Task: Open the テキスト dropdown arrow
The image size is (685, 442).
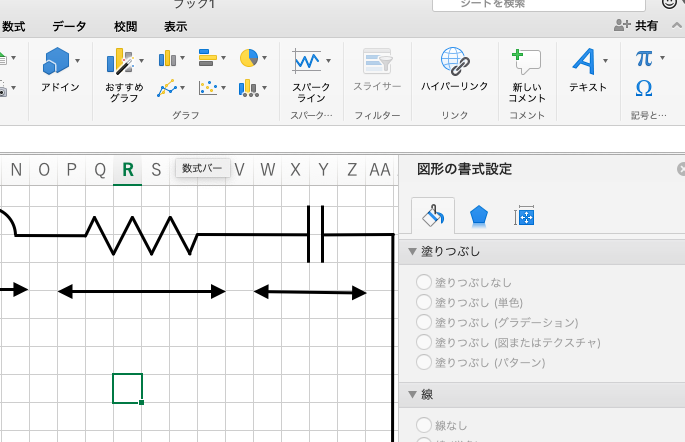Action: point(605,61)
